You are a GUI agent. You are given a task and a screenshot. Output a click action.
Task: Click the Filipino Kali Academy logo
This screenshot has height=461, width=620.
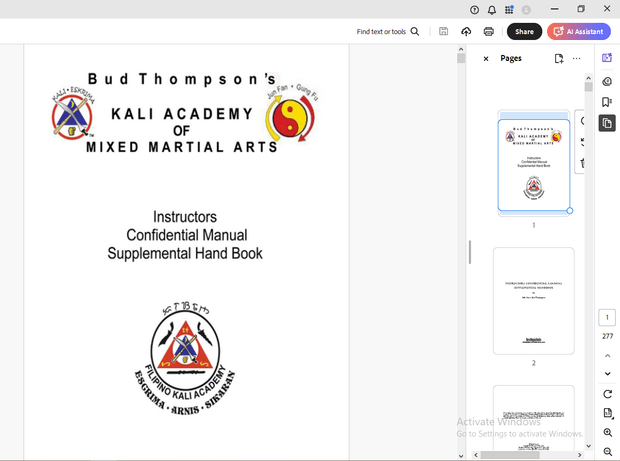(185, 359)
